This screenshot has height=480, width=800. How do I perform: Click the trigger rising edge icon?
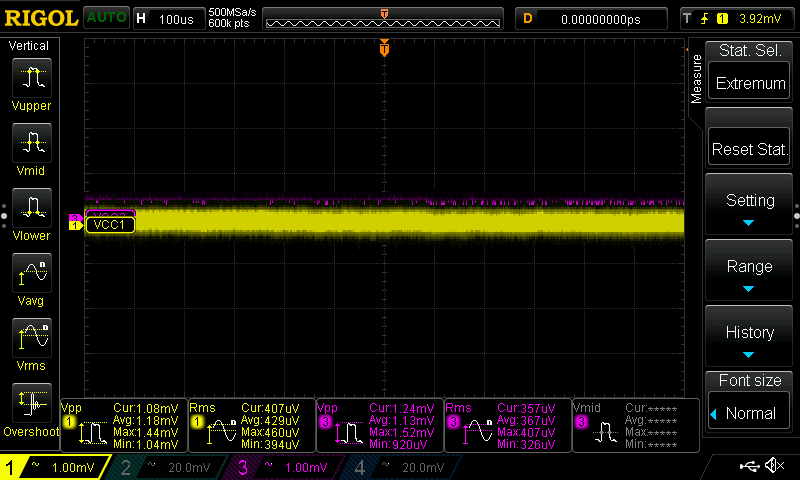705,19
